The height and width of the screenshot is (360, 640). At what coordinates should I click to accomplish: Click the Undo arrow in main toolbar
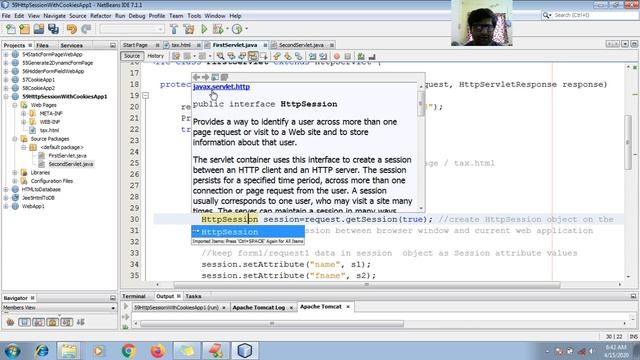click(72, 29)
